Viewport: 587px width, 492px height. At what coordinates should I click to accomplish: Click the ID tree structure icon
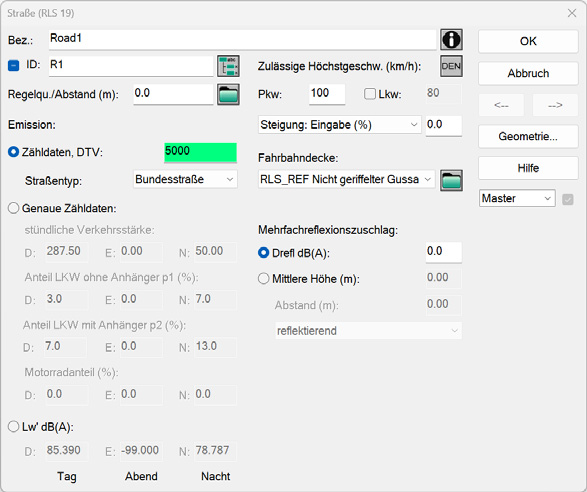(228, 66)
